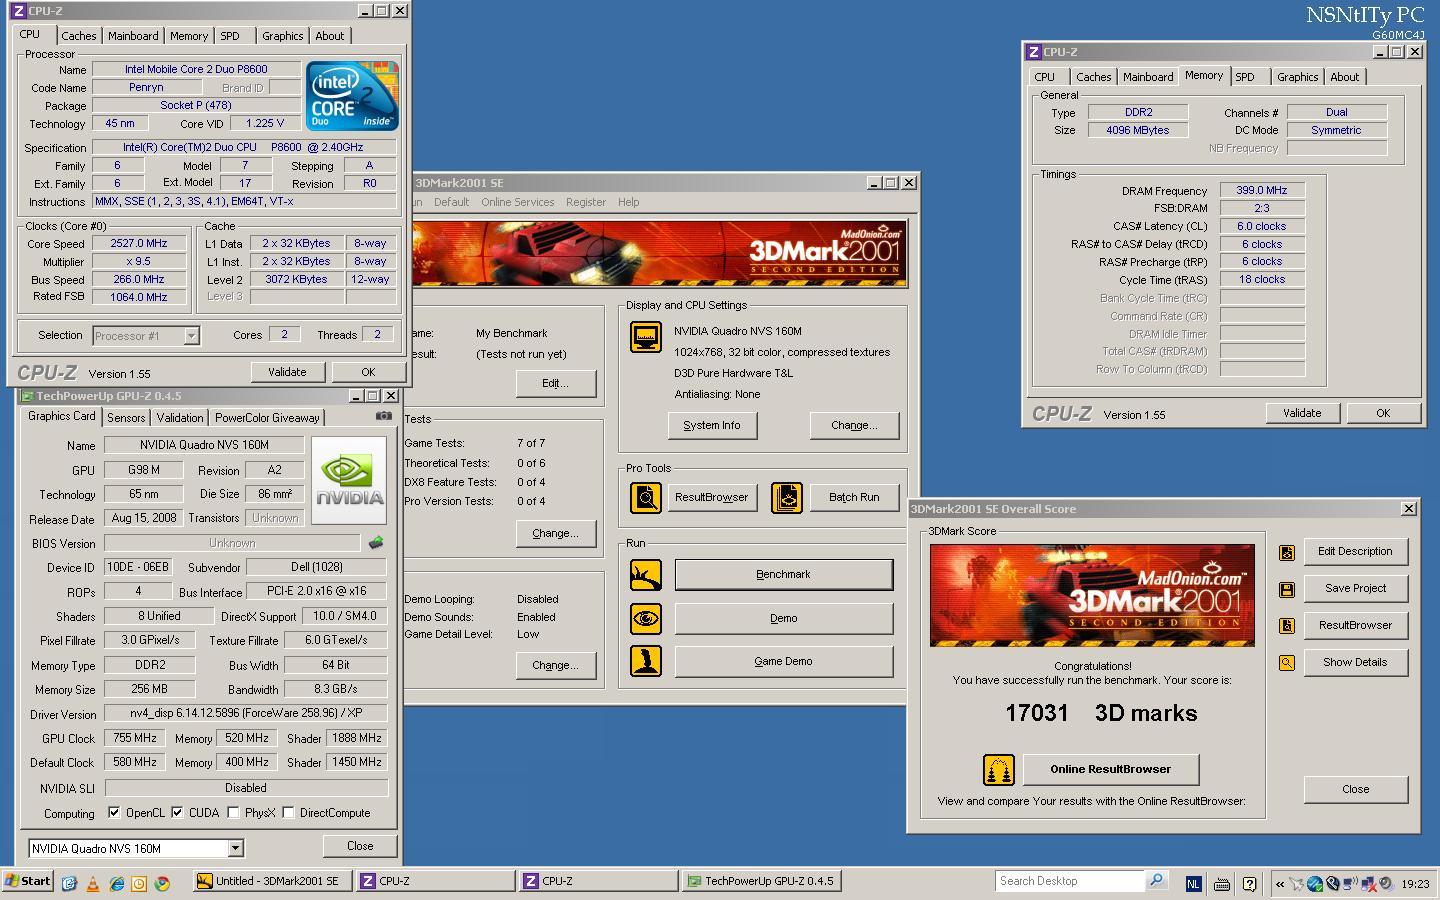Open VLC from the quick launch bar
The image size is (1440, 900).
(93, 883)
